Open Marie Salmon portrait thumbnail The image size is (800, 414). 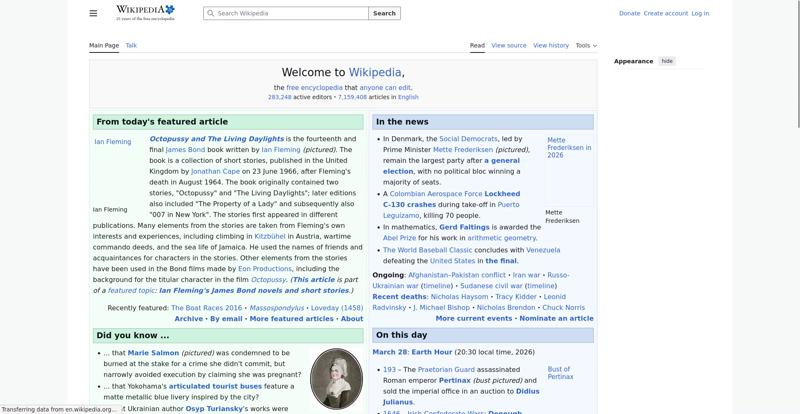(336, 378)
